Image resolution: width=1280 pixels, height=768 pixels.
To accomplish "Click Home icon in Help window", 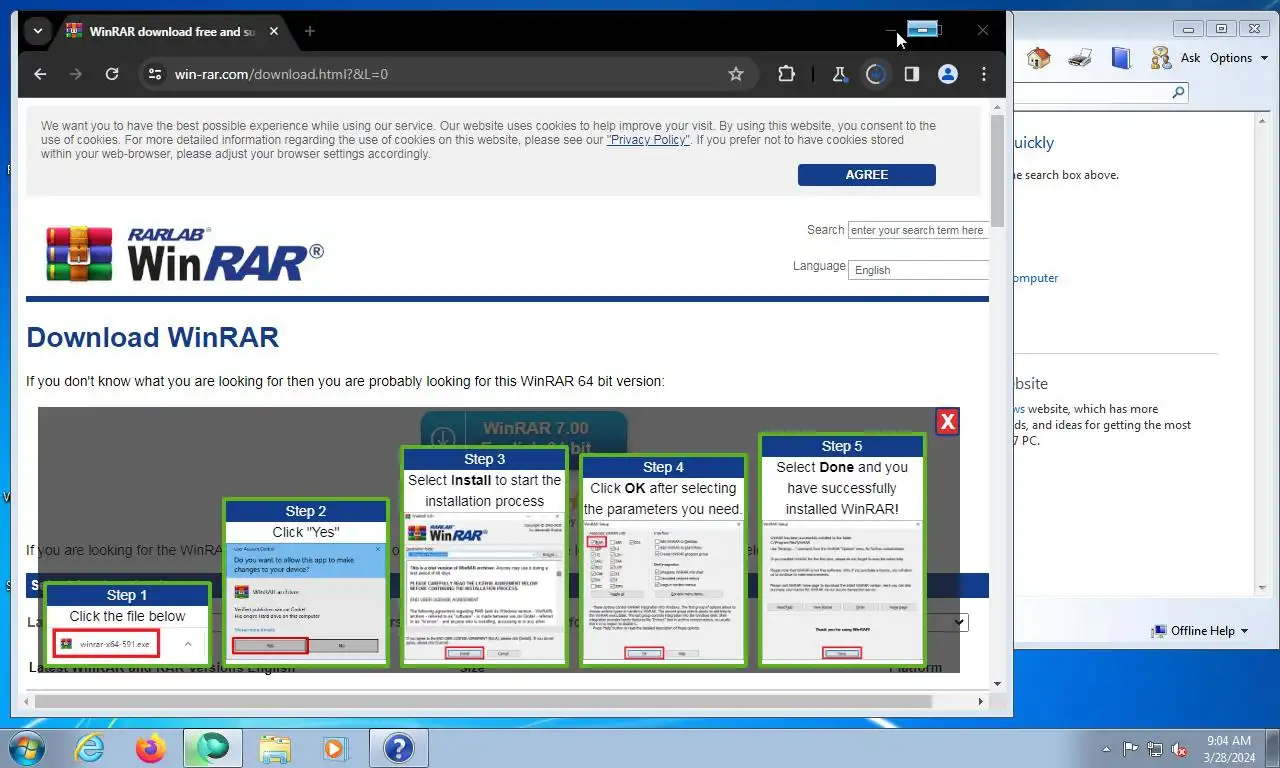I will (x=1039, y=58).
